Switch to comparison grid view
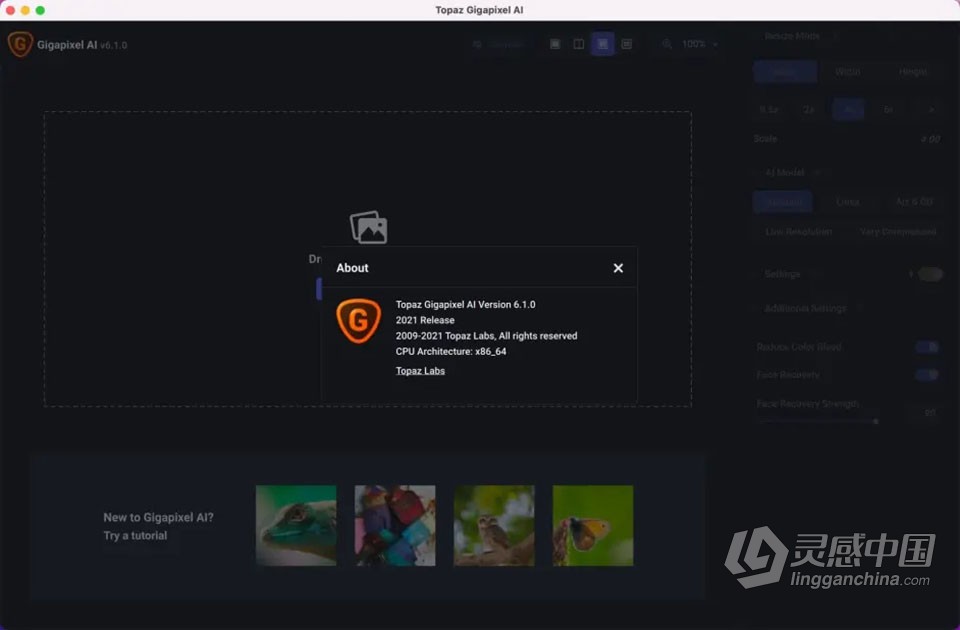Screen dimensions: 960x630 (626, 44)
